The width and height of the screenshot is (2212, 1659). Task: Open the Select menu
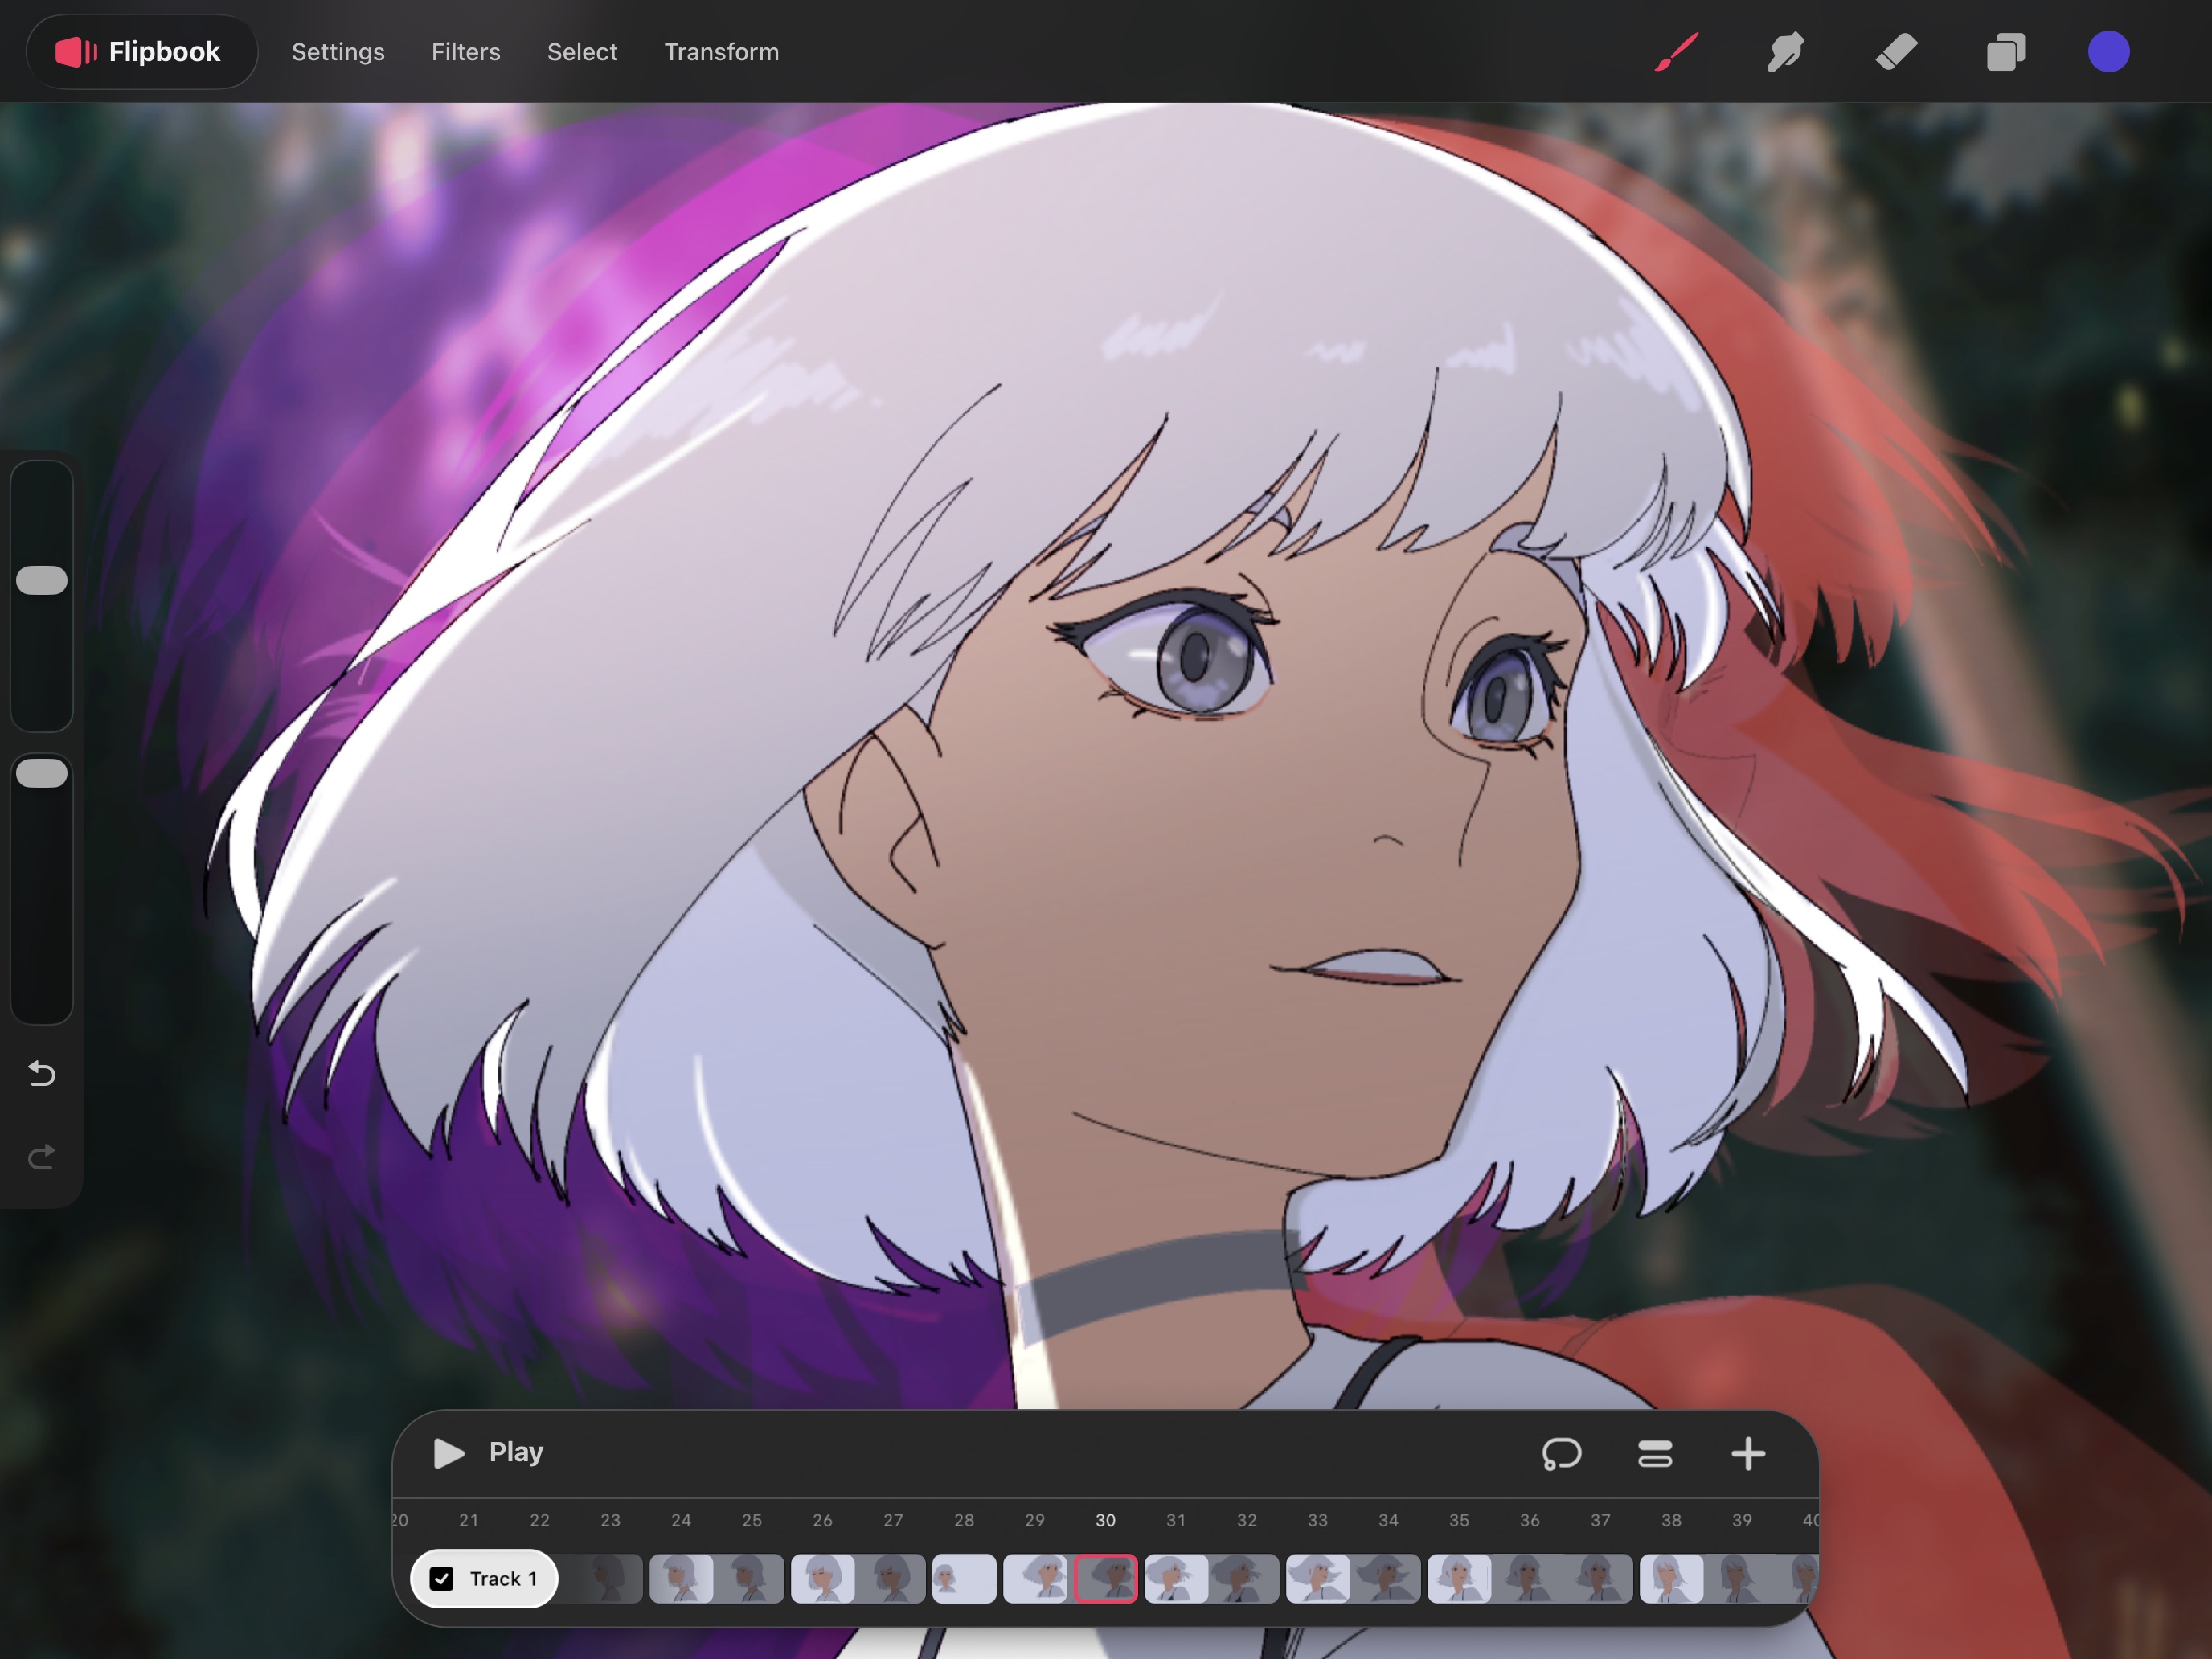tap(582, 52)
